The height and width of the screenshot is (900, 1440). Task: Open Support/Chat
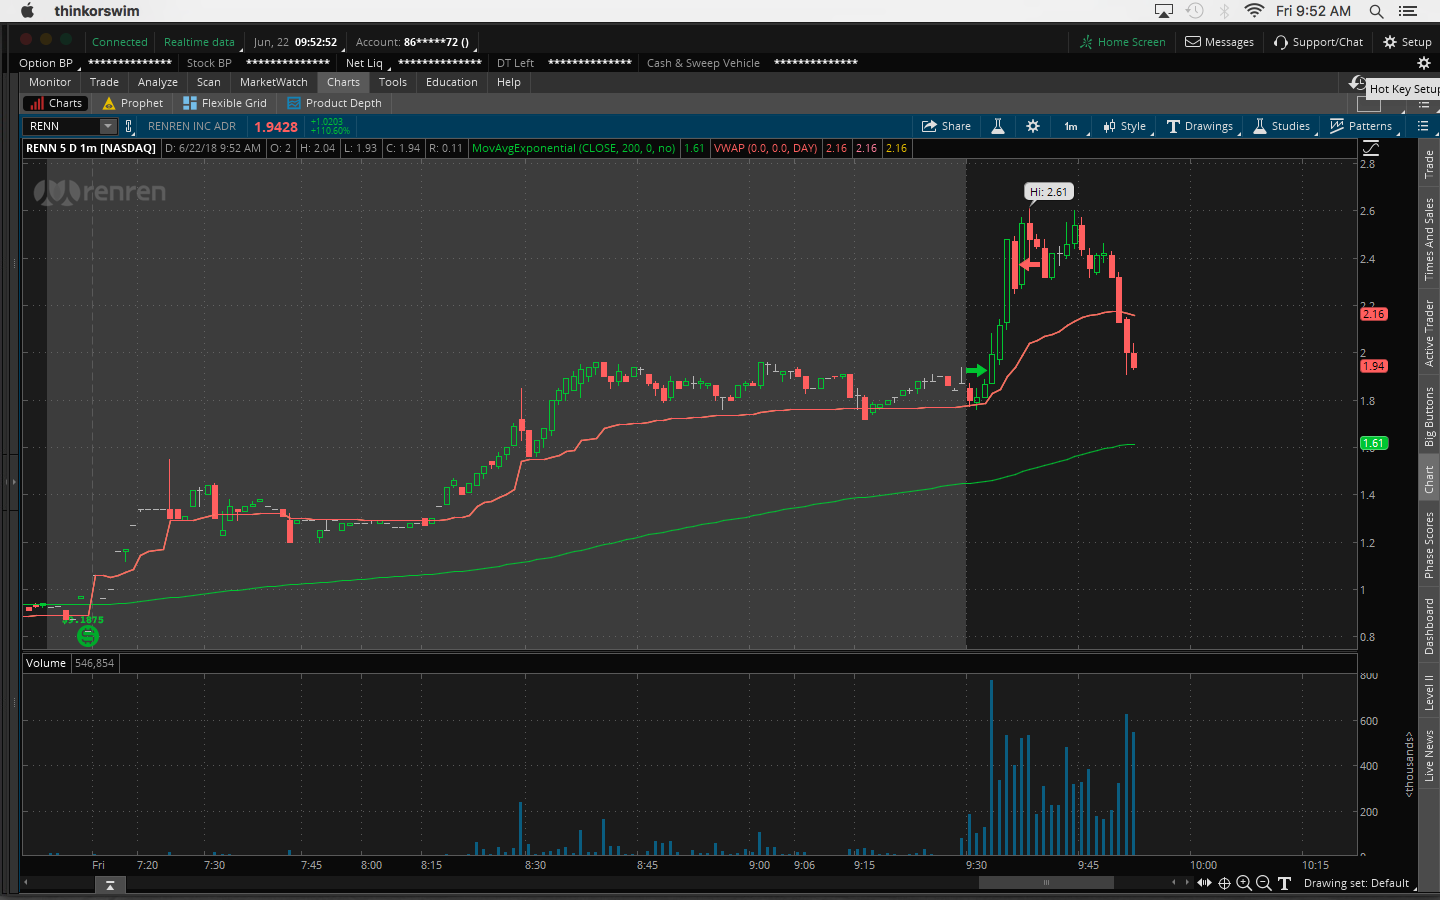(1318, 42)
